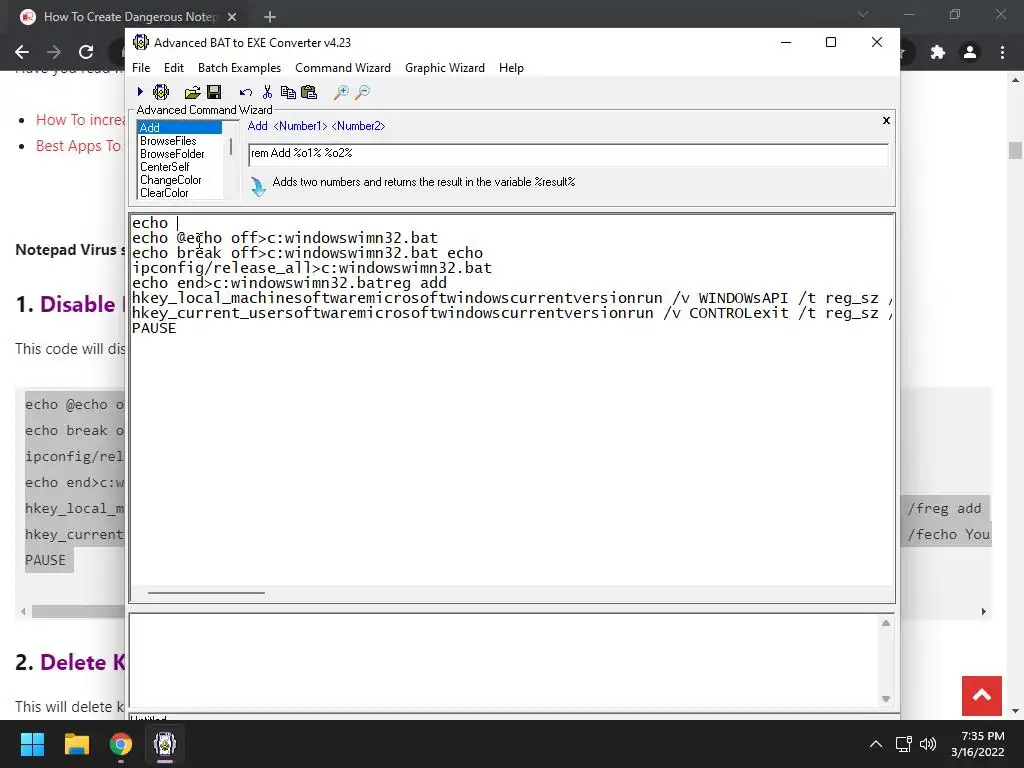The width and height of the screenshot is (1024, 768).
Task: Open the Edit menu
Action: 174,68
